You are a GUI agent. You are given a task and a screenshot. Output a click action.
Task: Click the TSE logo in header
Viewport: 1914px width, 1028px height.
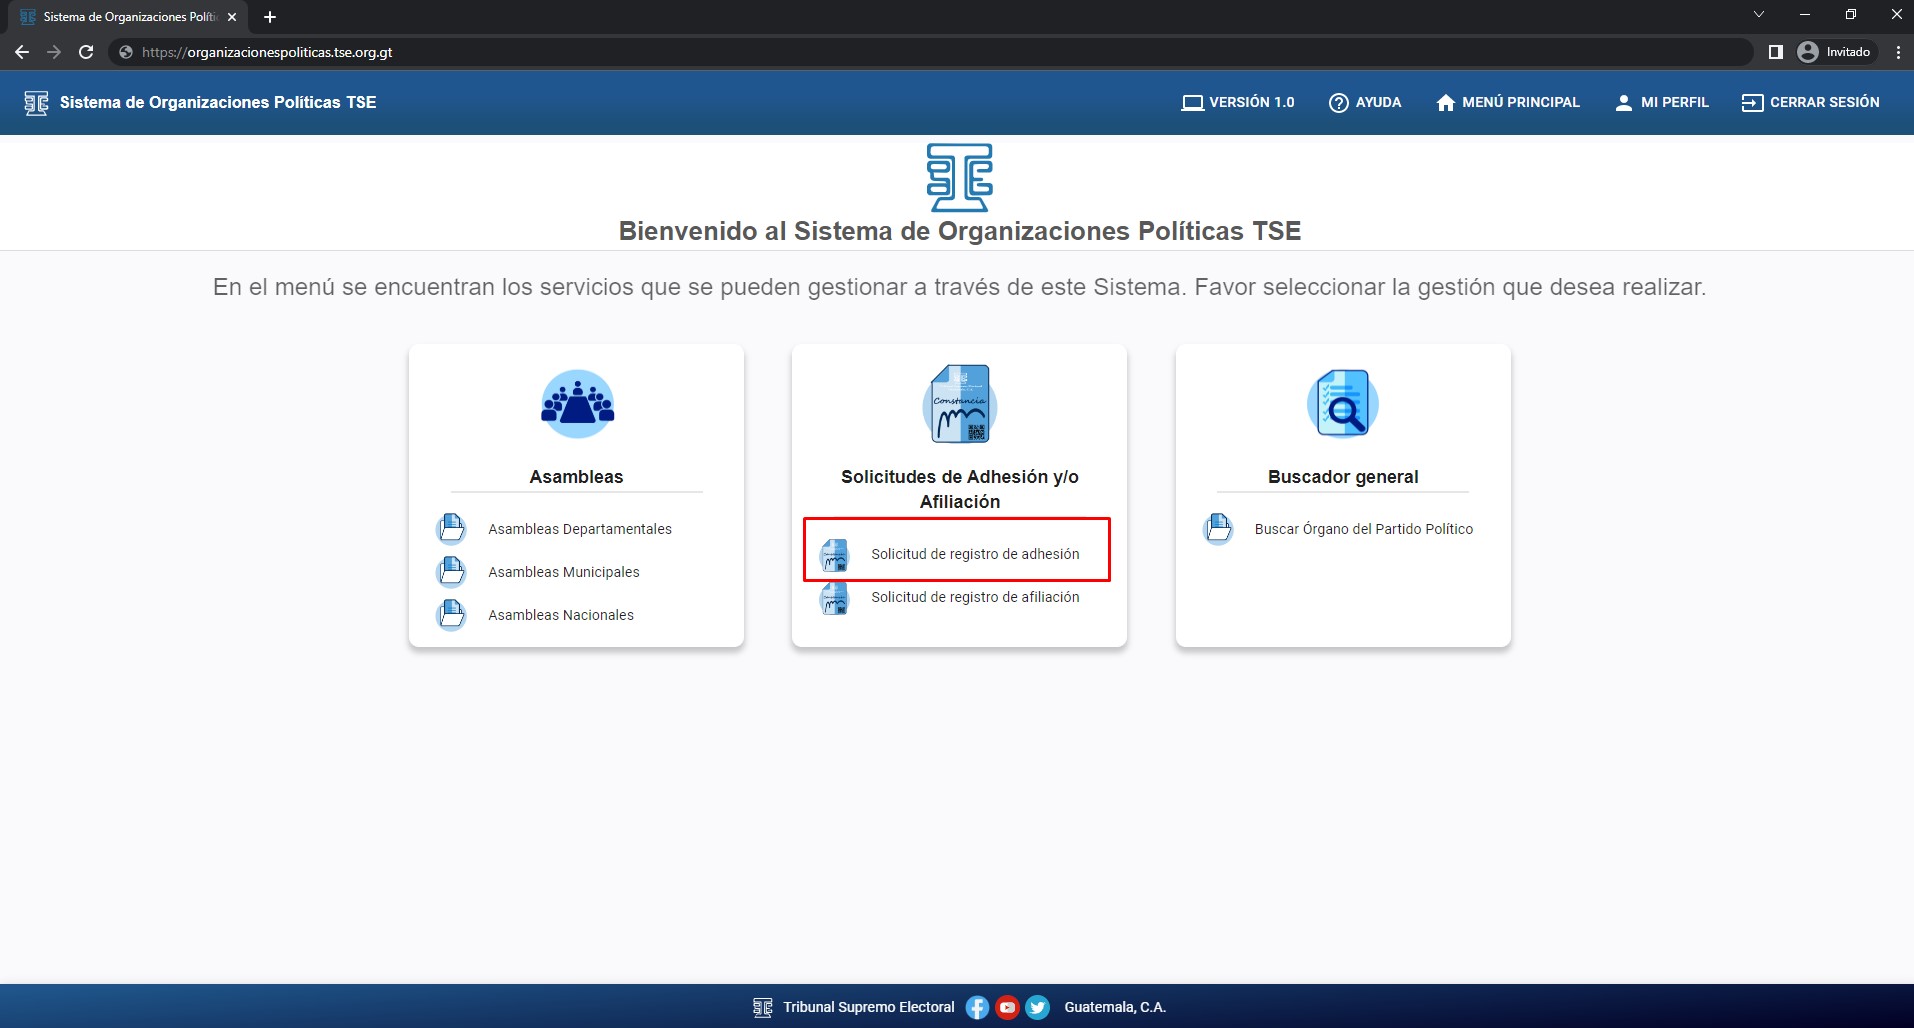36,103
